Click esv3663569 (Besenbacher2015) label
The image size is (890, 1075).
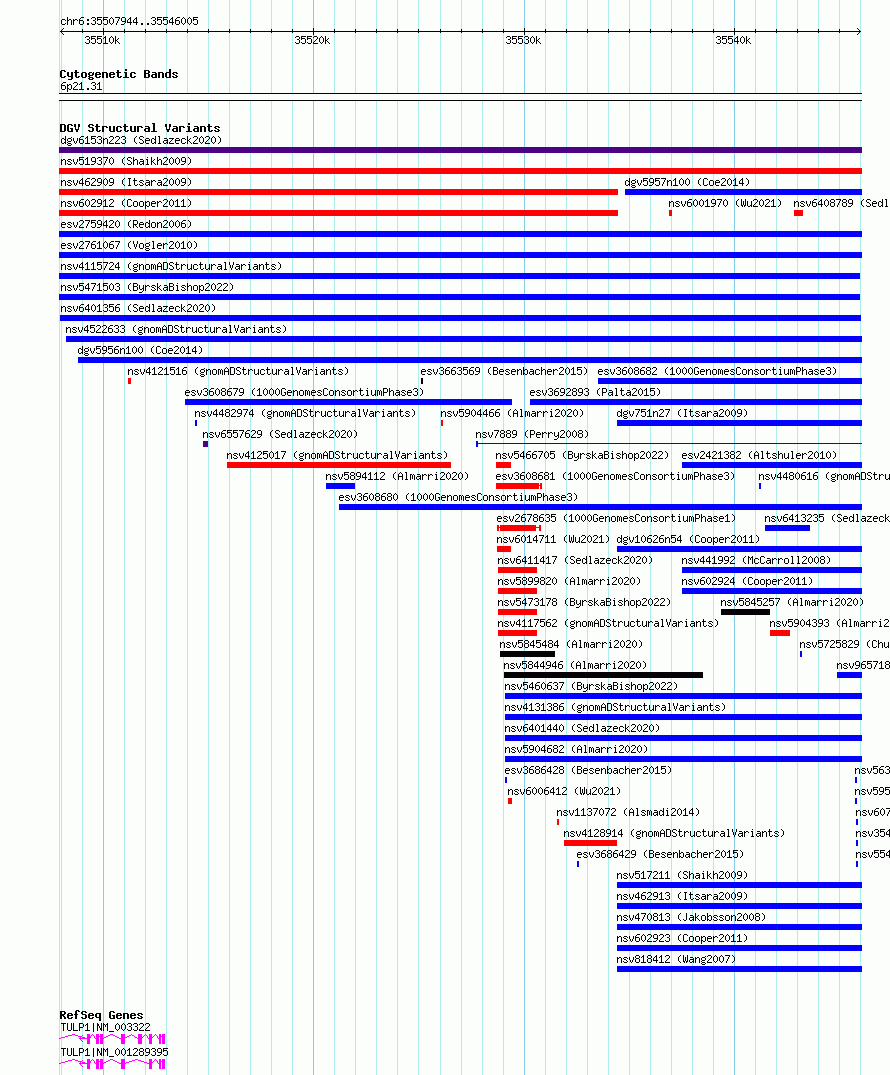pos(504,371)
